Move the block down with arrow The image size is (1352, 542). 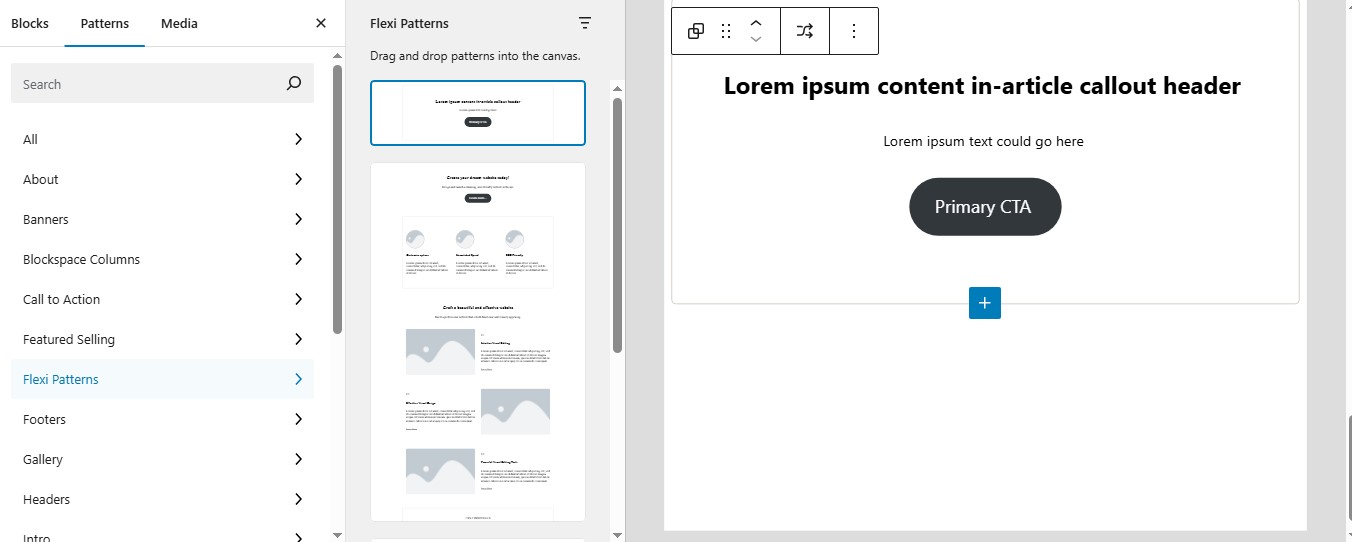pyautogui.click(x=756, y=40)
